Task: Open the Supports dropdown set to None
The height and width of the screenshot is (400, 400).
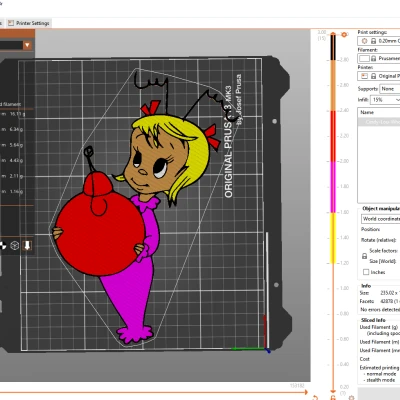Action: click(389, 89)
